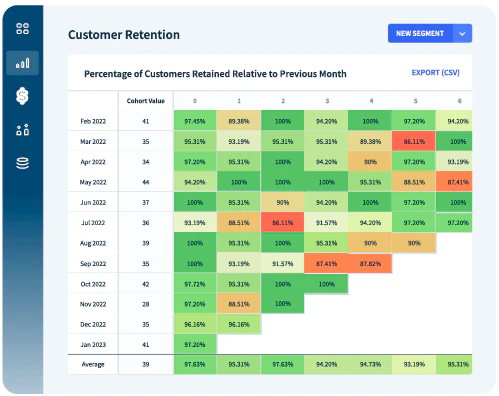Select the Dec 2022 row label
This screenshot has width=499, height=396.
click(x=93, y=325)
